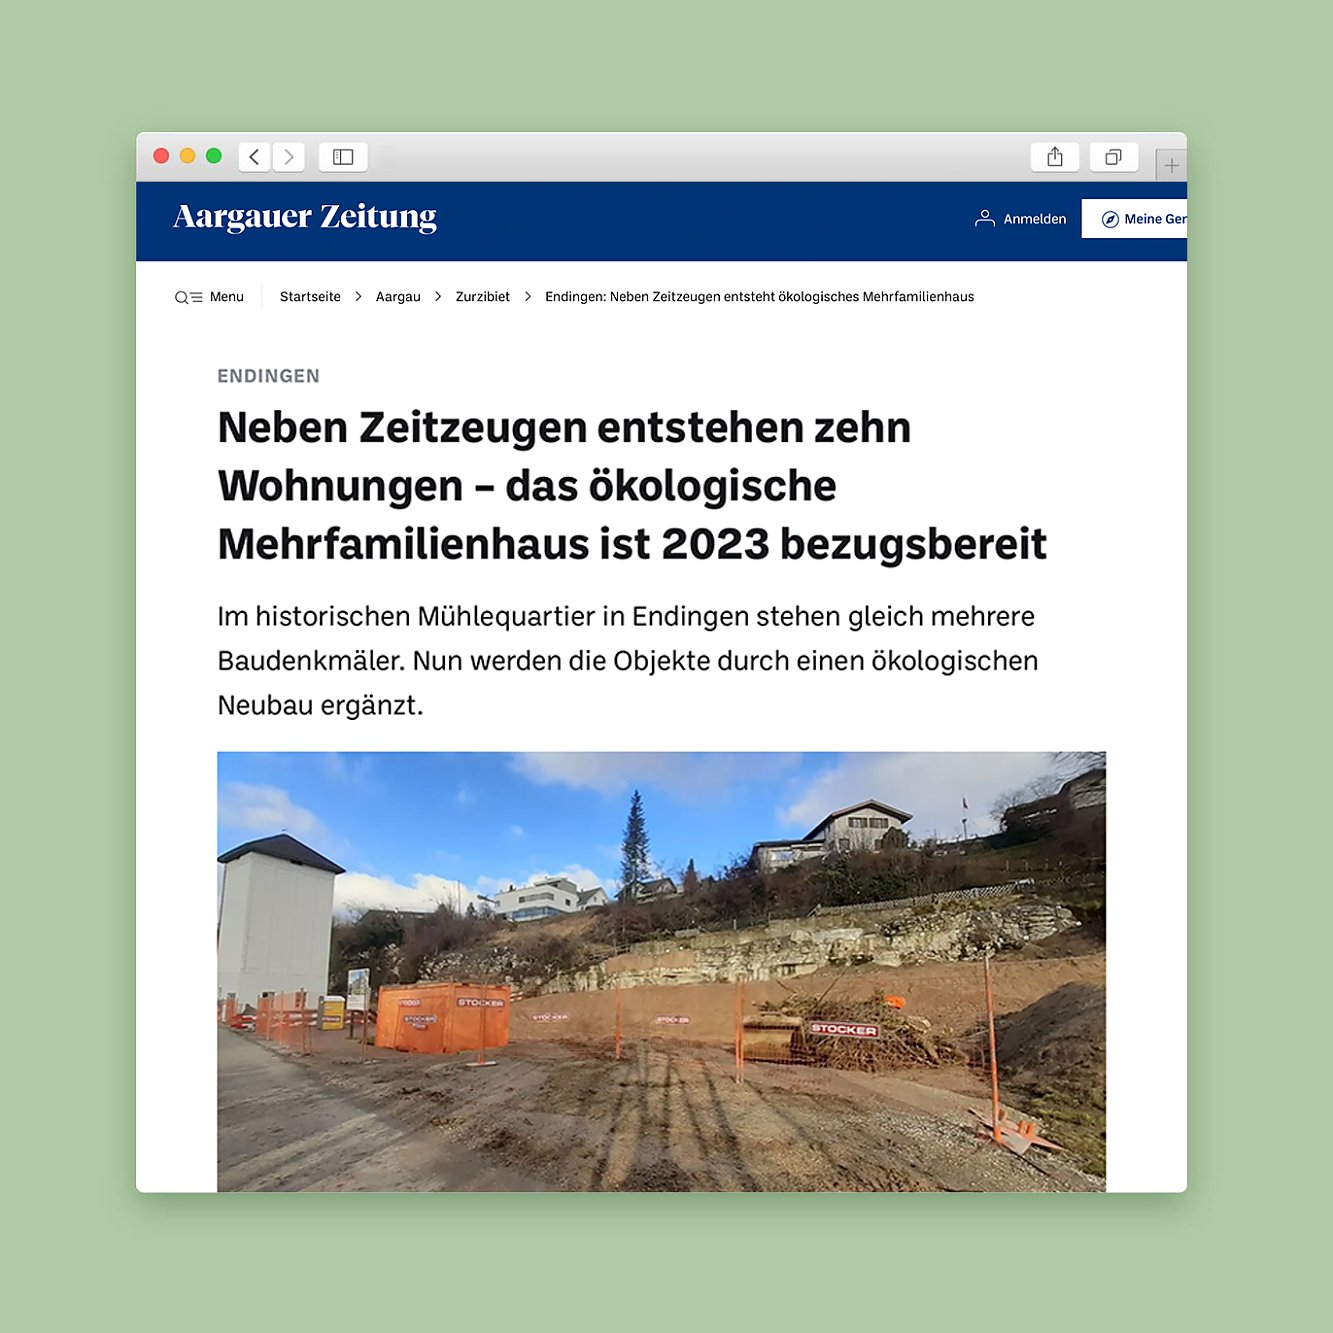Click Anmelden to sign in
The width and height of the screenshot is (1333, 1333).
[1021, 219]
